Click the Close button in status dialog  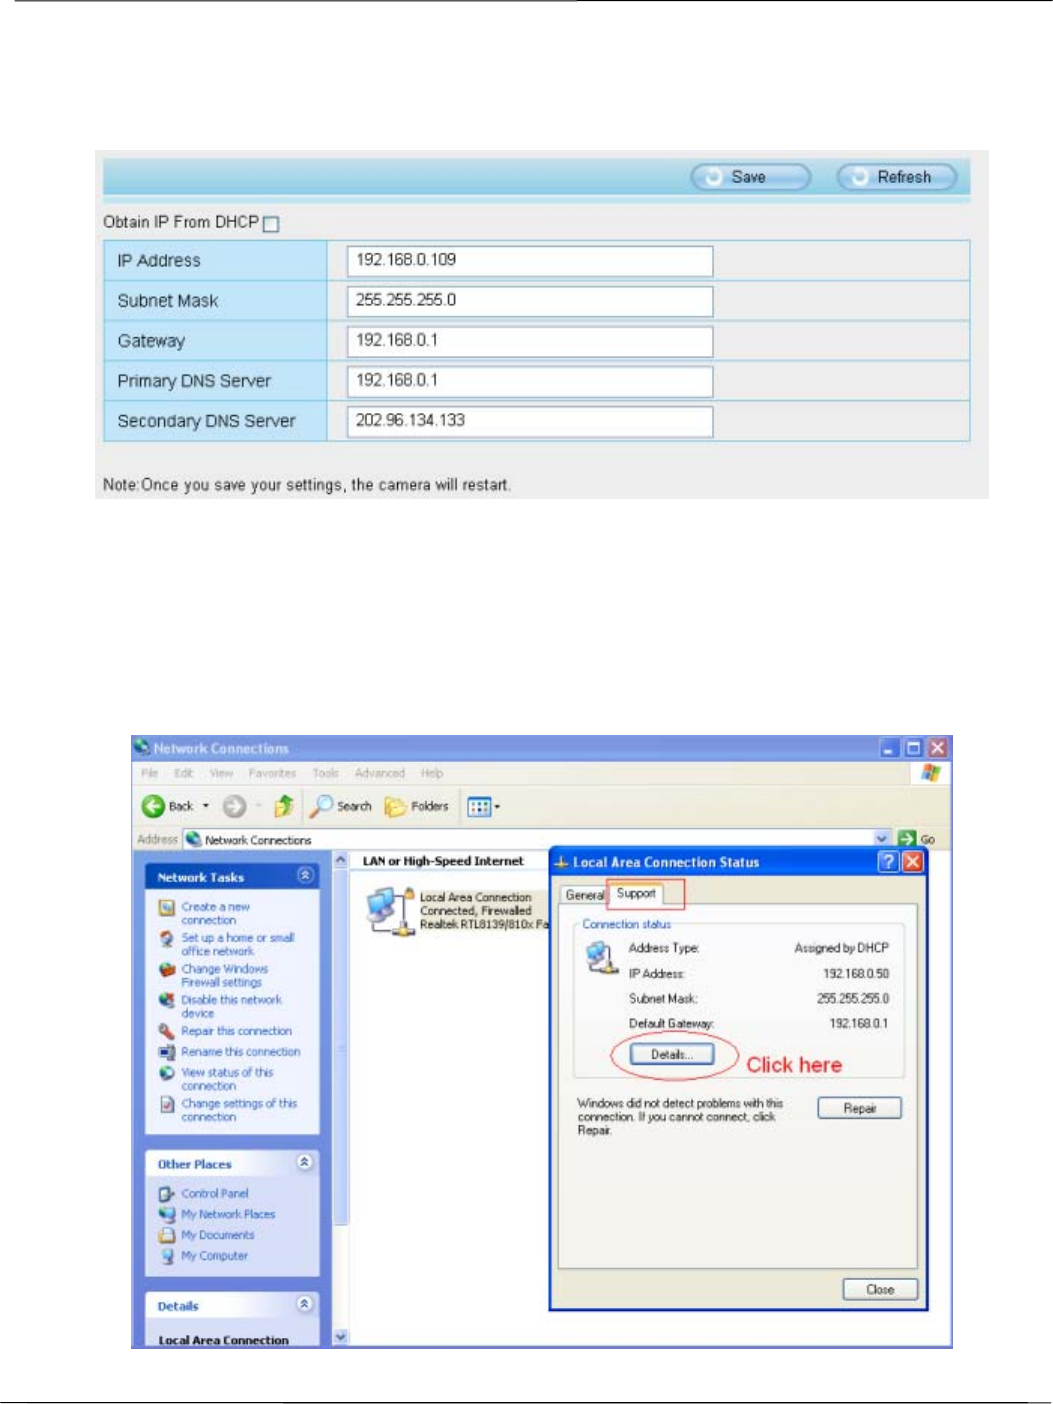[880, 1289]
